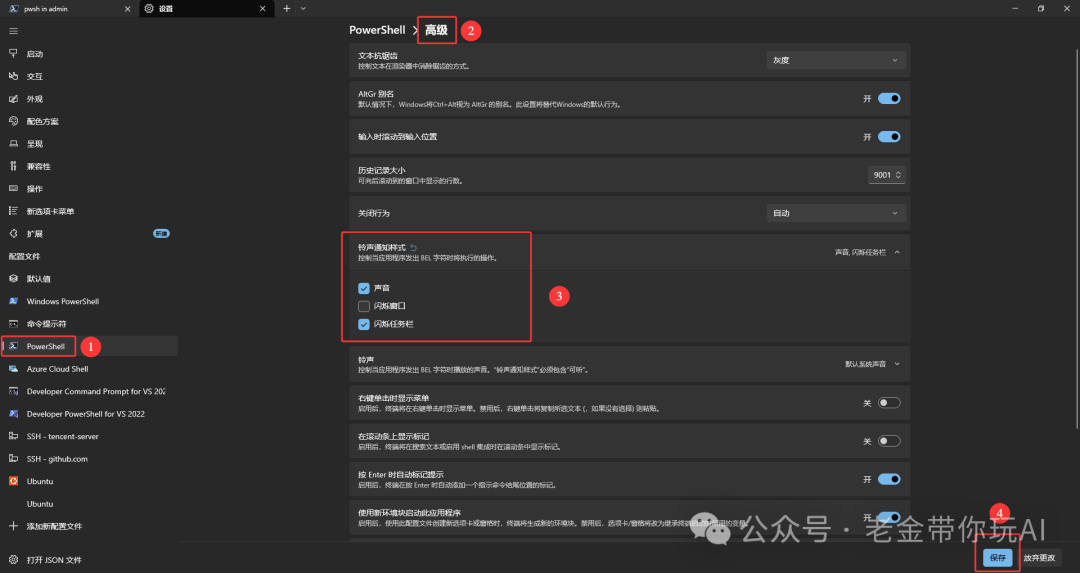Select the 设置 settings tab
The height and width of the screenshot is (573, 1080).
(x=207, y=8)
